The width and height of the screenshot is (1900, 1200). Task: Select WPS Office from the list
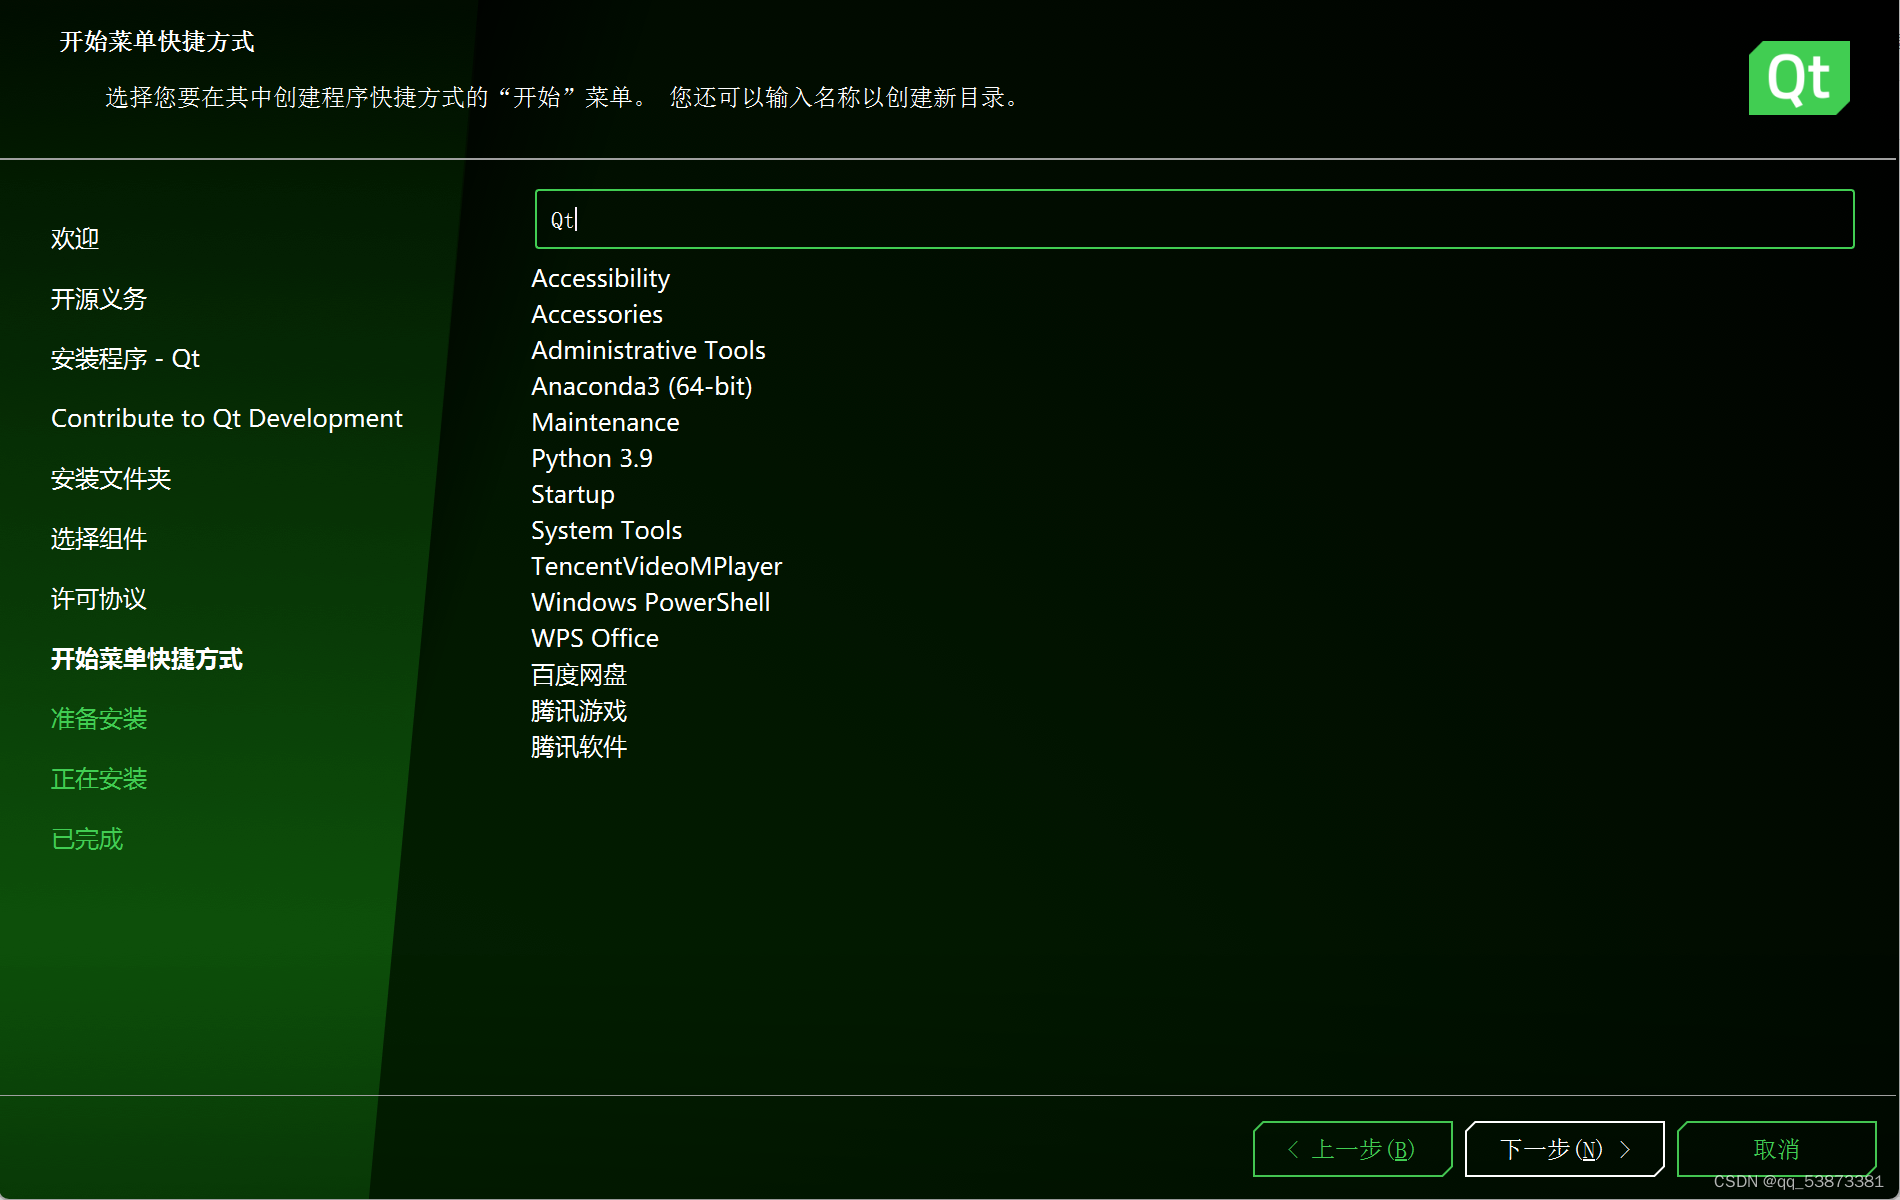pos(594,638)
